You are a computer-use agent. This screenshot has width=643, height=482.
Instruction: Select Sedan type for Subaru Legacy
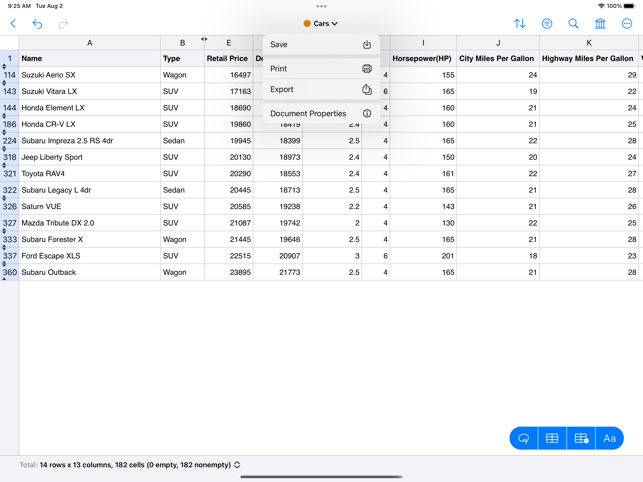(x=182, y=190)
